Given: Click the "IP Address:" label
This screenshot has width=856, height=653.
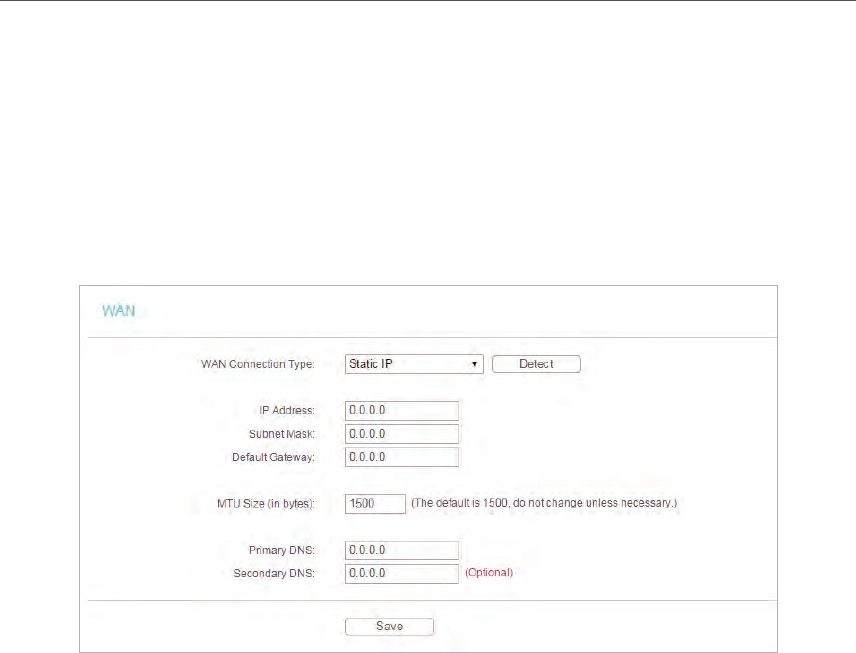Looking at the screenshot, I should point(287,411).
